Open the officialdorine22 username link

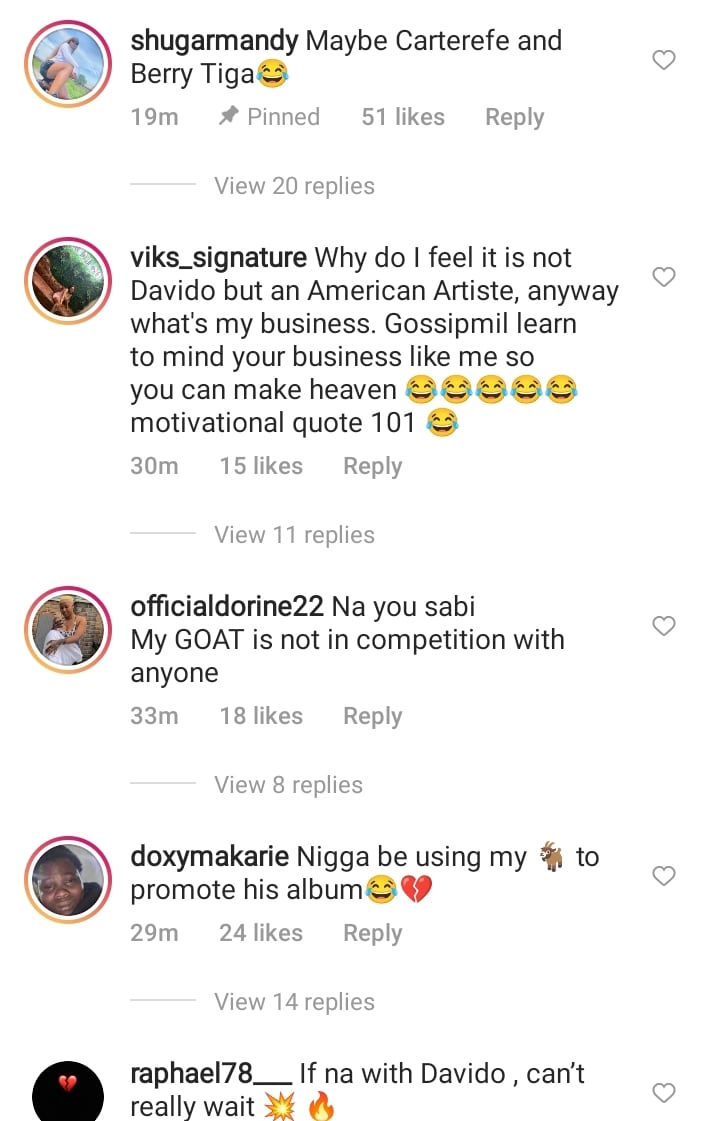tap(227, 606)
